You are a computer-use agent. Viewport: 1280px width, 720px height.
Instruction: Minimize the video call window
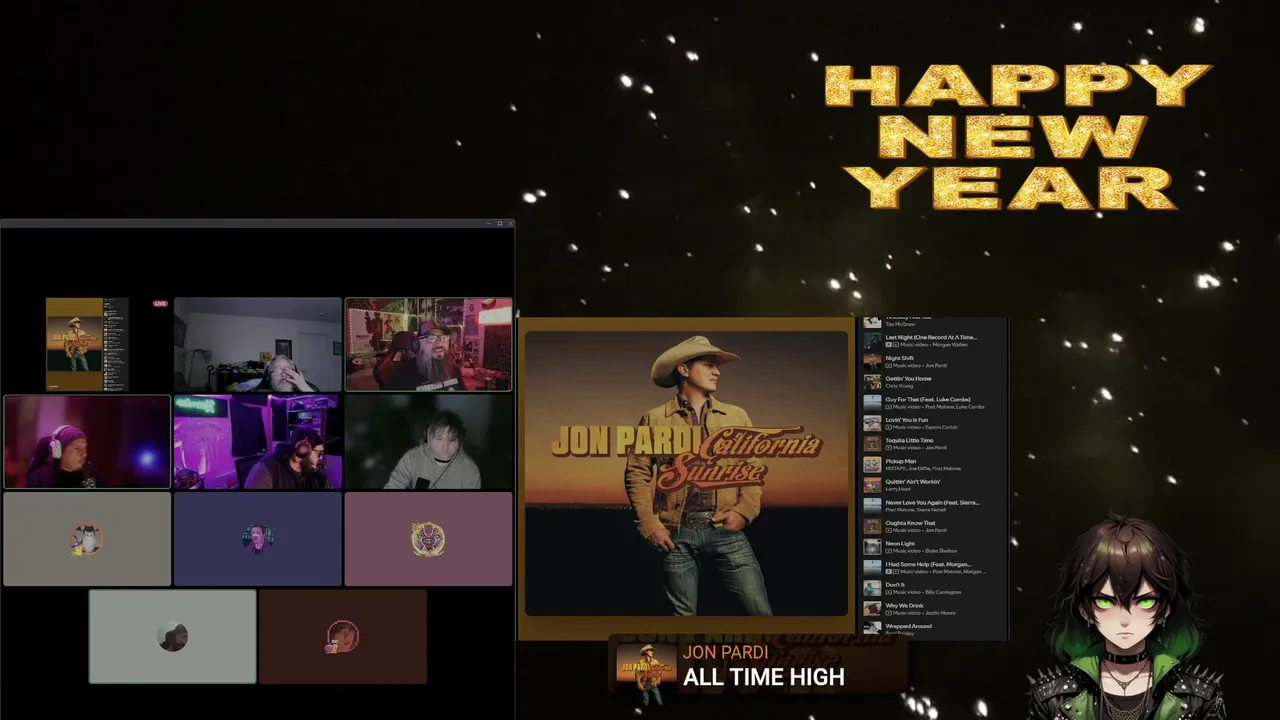point(487,223)
